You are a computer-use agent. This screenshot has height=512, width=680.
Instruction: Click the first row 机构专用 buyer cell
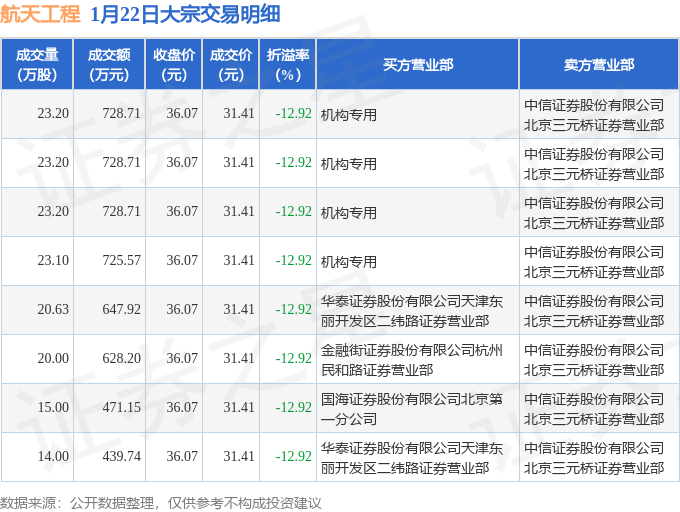tap(418, 114)
